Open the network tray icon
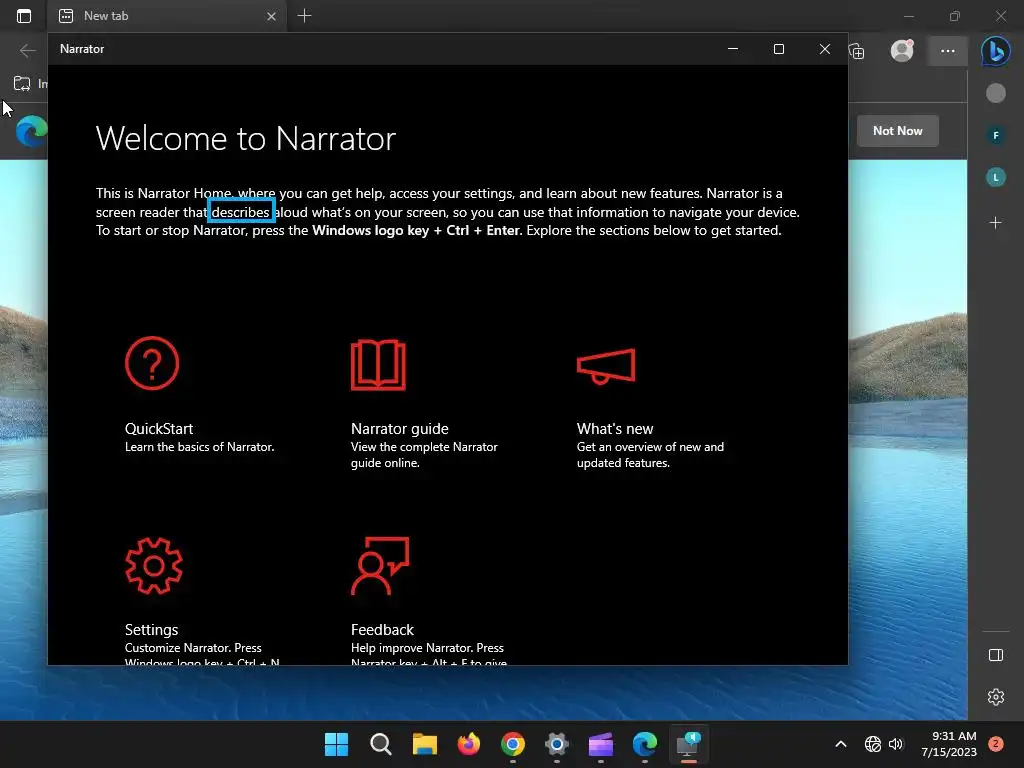The width and height of the screenshot is (1024, 768). 872,744
